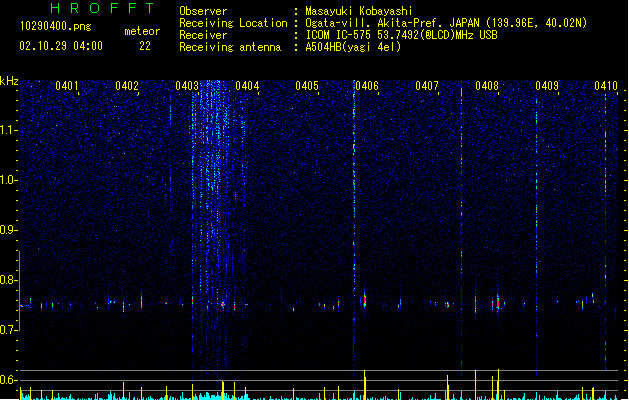Click the meteor label
Viewport: 629px width, 400px height.
(x=142, y=31)
